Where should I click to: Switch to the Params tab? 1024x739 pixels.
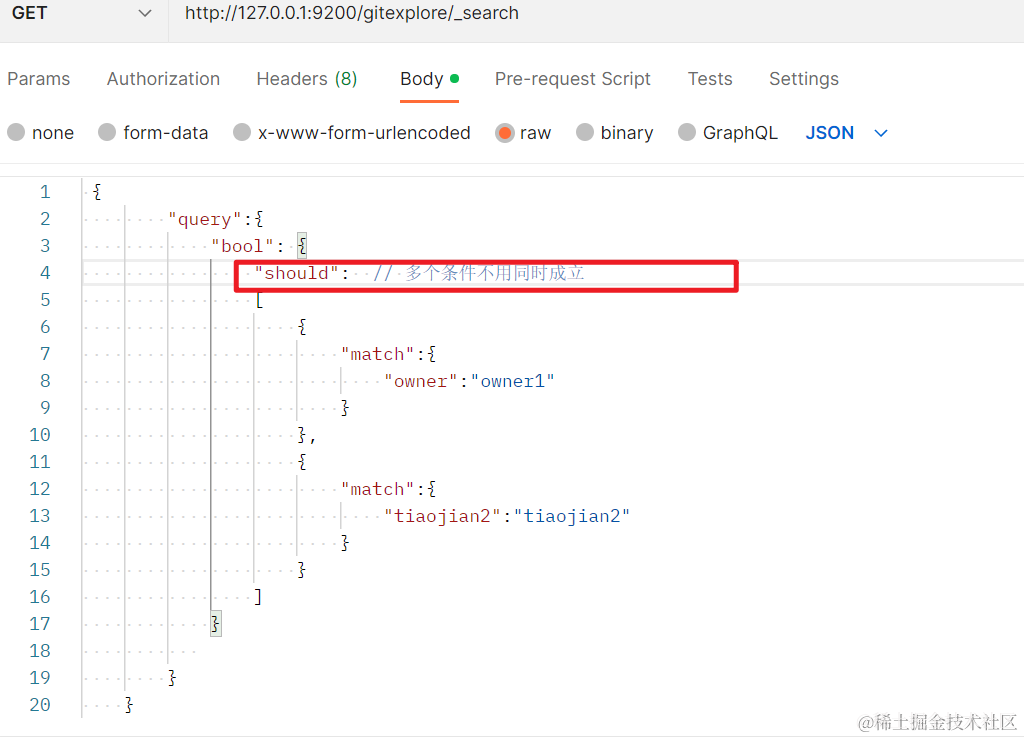coord(39,79)
